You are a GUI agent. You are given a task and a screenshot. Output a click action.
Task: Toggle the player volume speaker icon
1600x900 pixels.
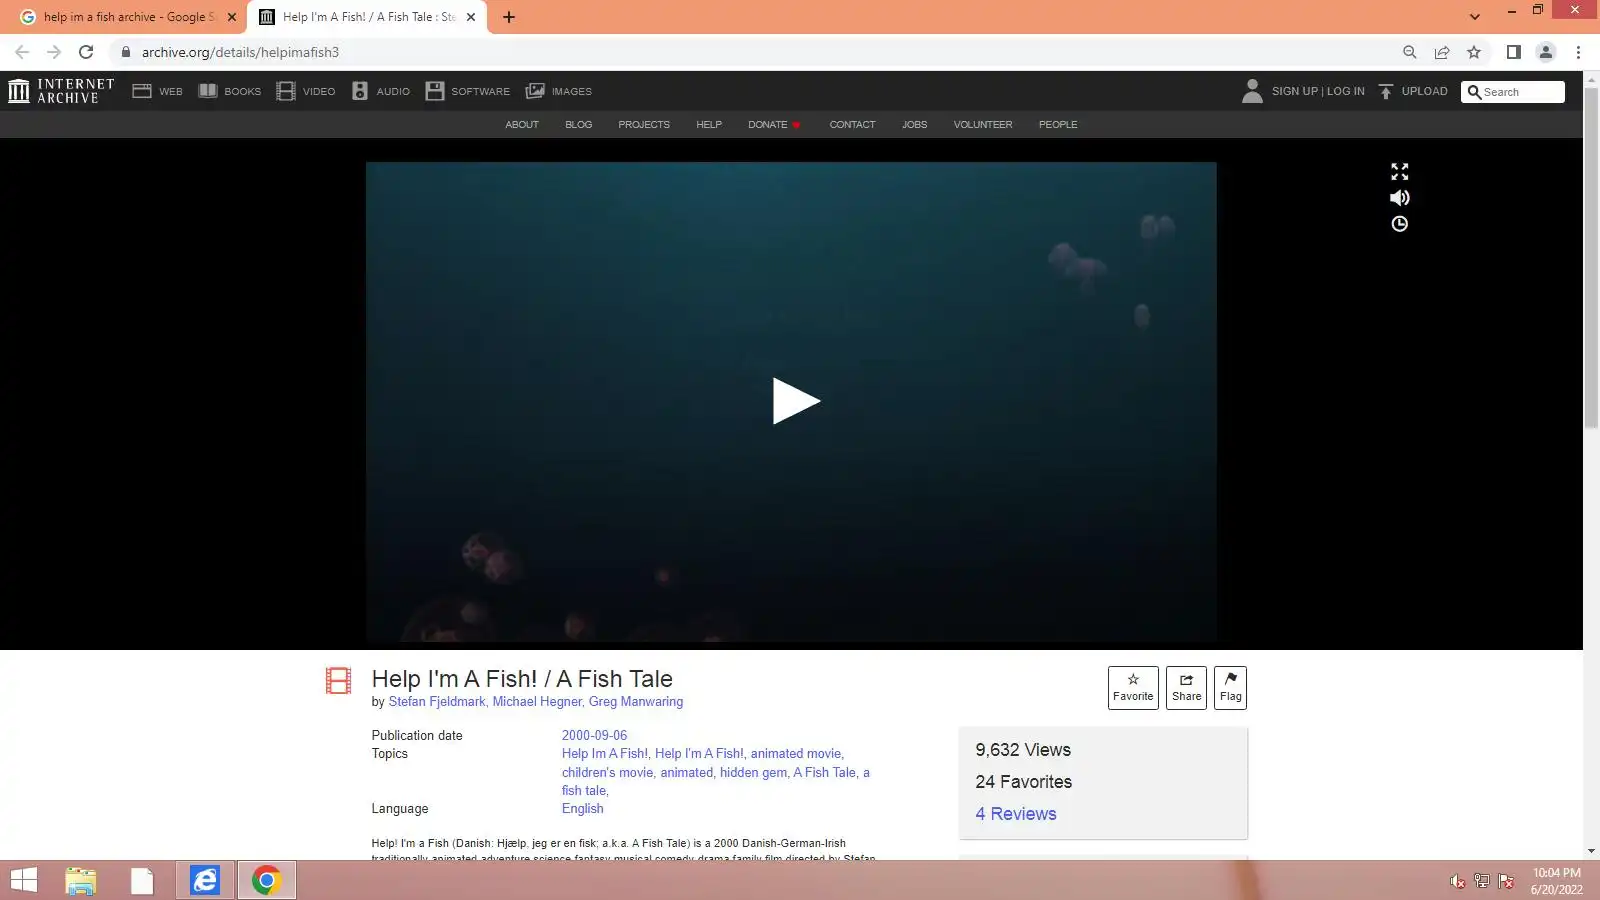click(x=1400, y=198)
